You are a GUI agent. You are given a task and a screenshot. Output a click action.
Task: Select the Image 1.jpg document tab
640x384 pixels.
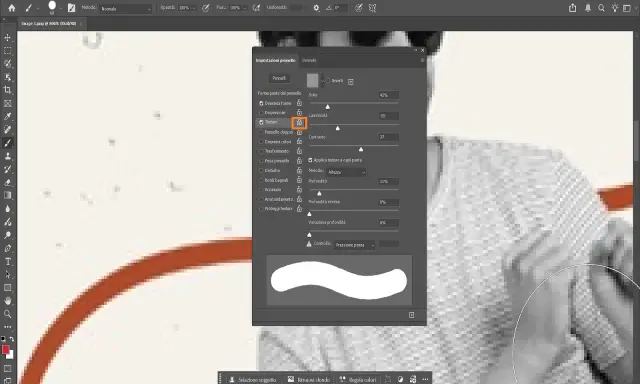[49, 24]
